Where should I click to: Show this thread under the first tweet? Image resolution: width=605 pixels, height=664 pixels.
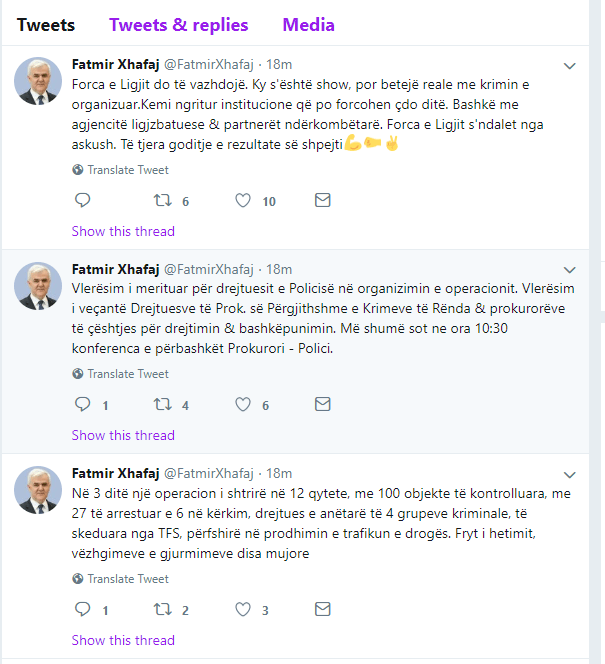(x=123, y=231)
